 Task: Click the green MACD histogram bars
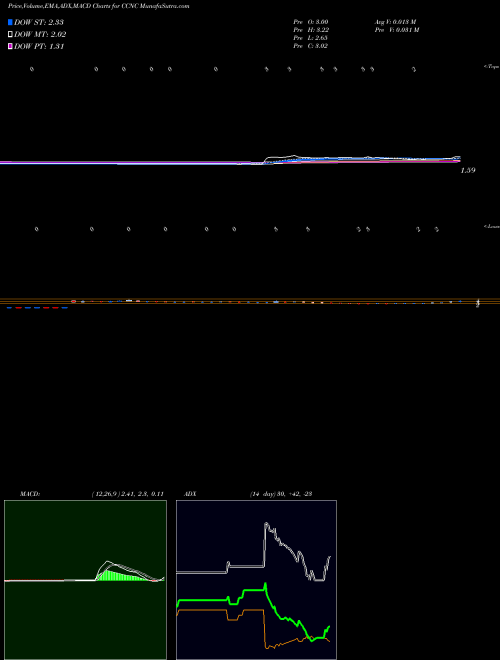[120, 576]
